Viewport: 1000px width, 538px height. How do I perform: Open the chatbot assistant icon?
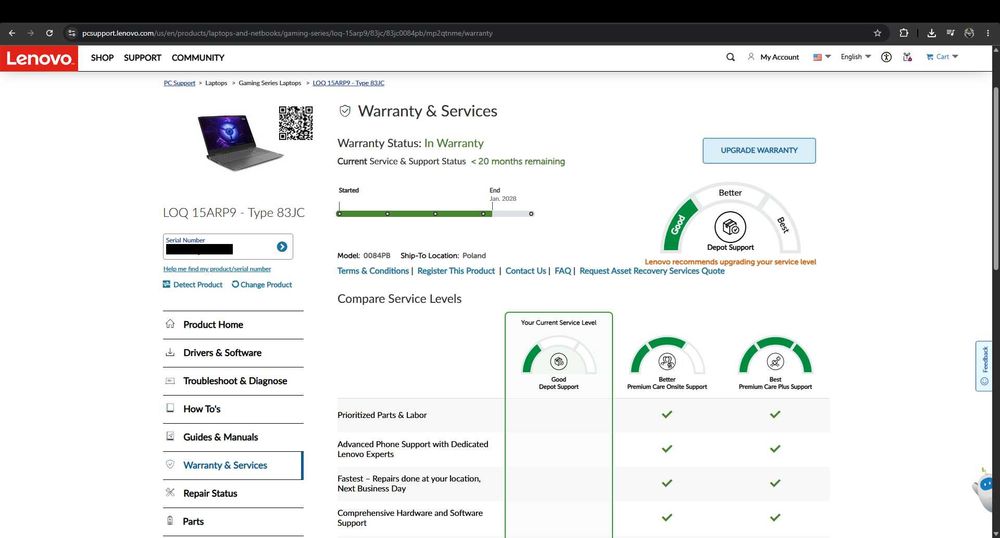point(985,488)
